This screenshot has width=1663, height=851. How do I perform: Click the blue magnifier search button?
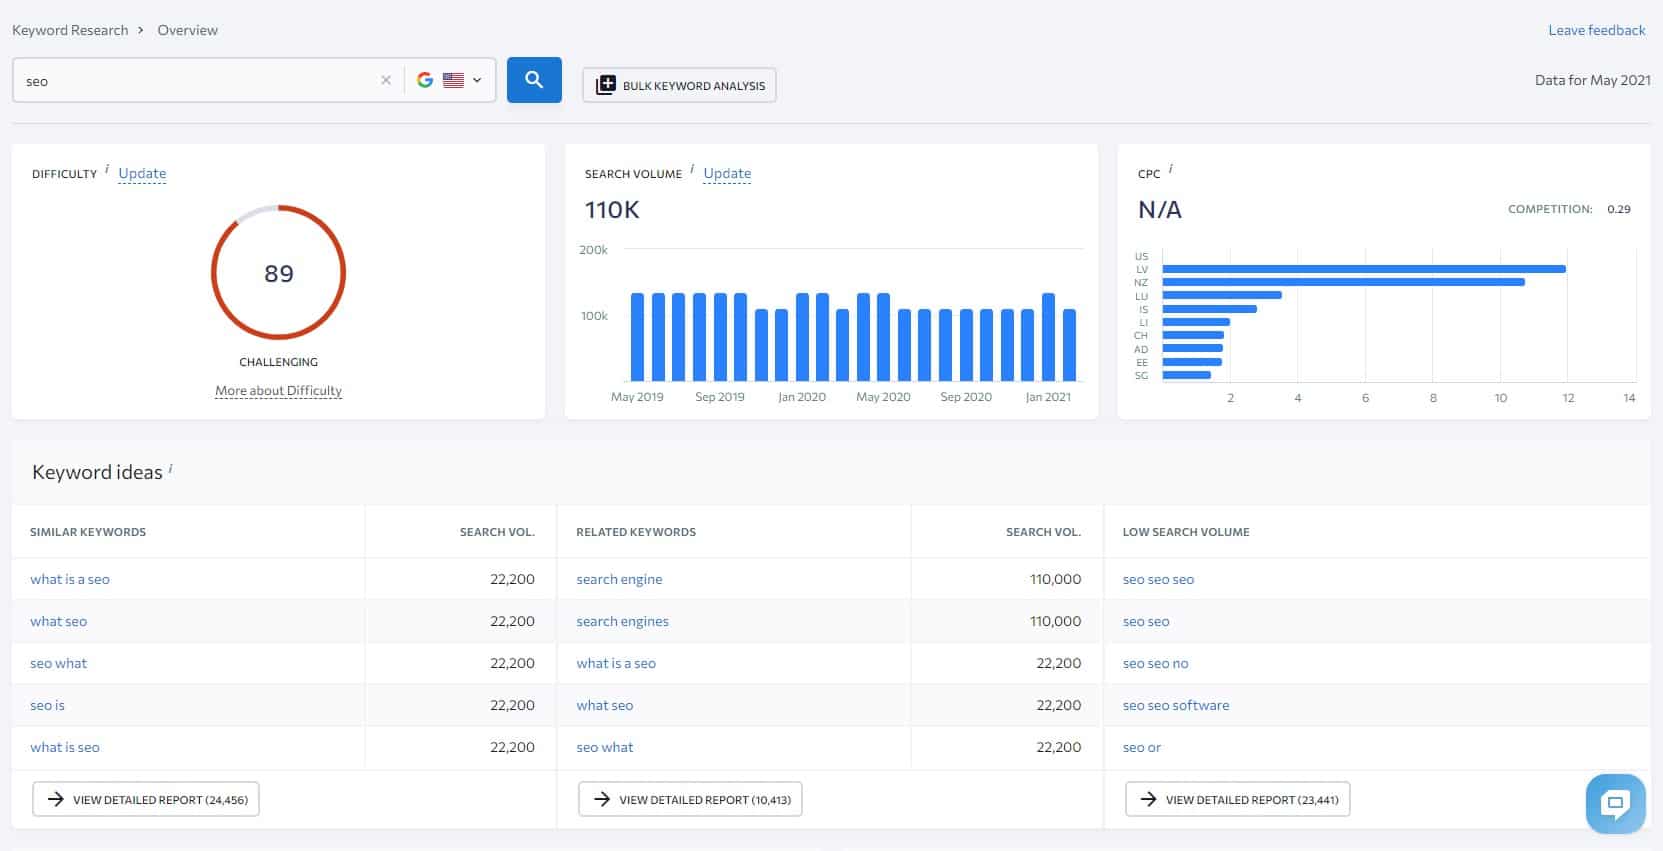click(x=534, y=80)
